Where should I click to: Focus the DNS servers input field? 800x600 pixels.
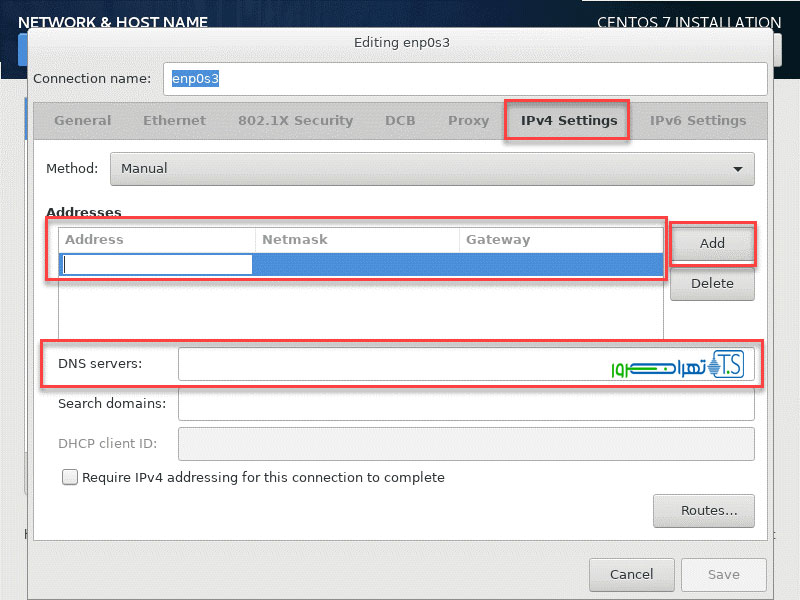[x=390, y=364]
